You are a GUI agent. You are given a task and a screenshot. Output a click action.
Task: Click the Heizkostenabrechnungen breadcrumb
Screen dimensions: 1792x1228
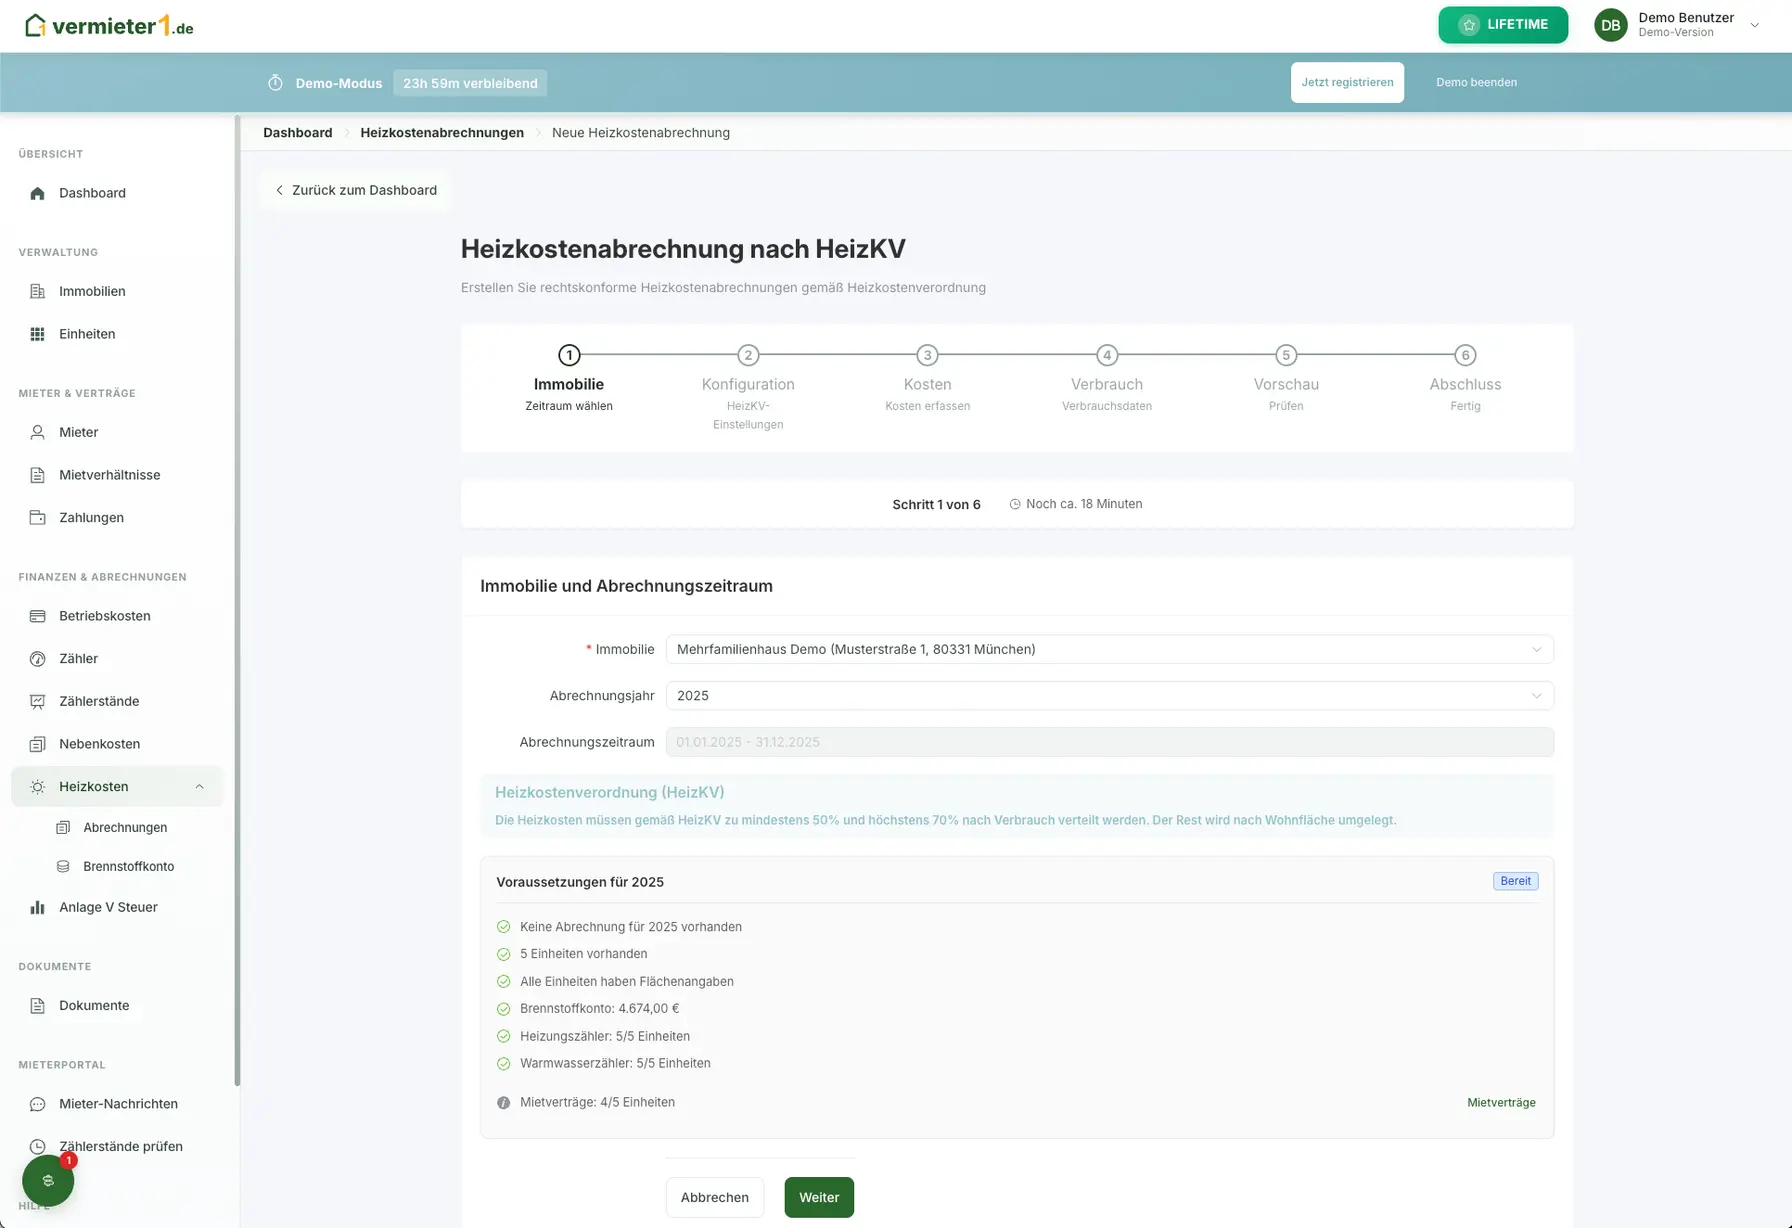click(442, 133)
